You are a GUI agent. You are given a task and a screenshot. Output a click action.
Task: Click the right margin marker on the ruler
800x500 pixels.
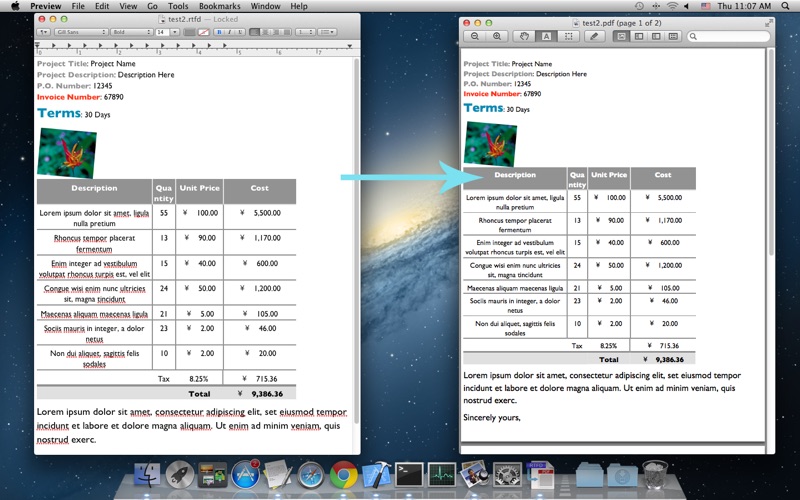click(349, 46)
